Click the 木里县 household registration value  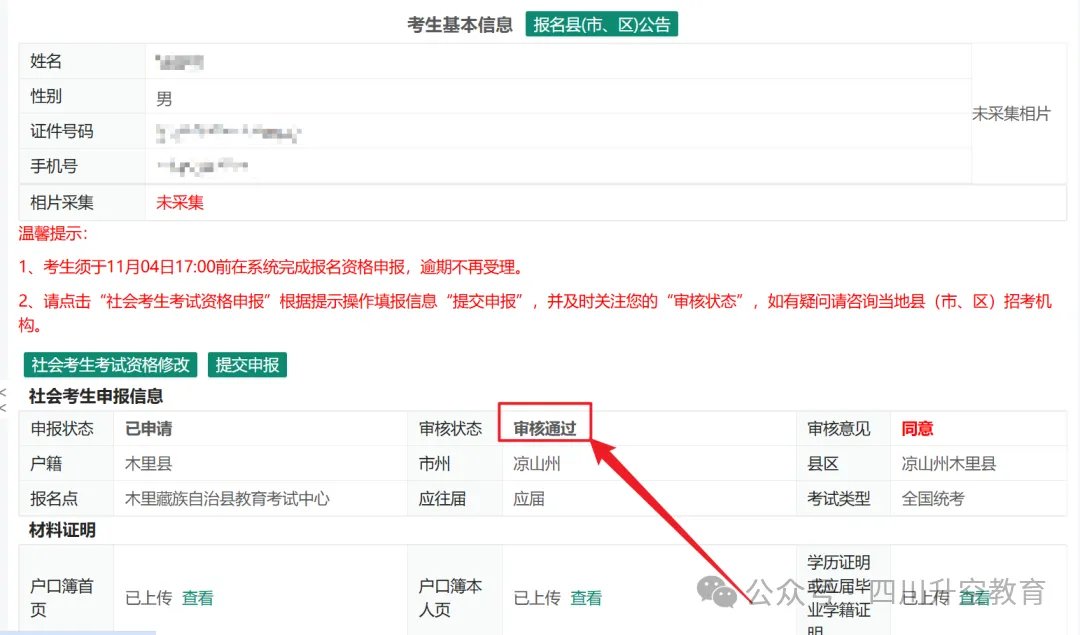click(148, 464)
